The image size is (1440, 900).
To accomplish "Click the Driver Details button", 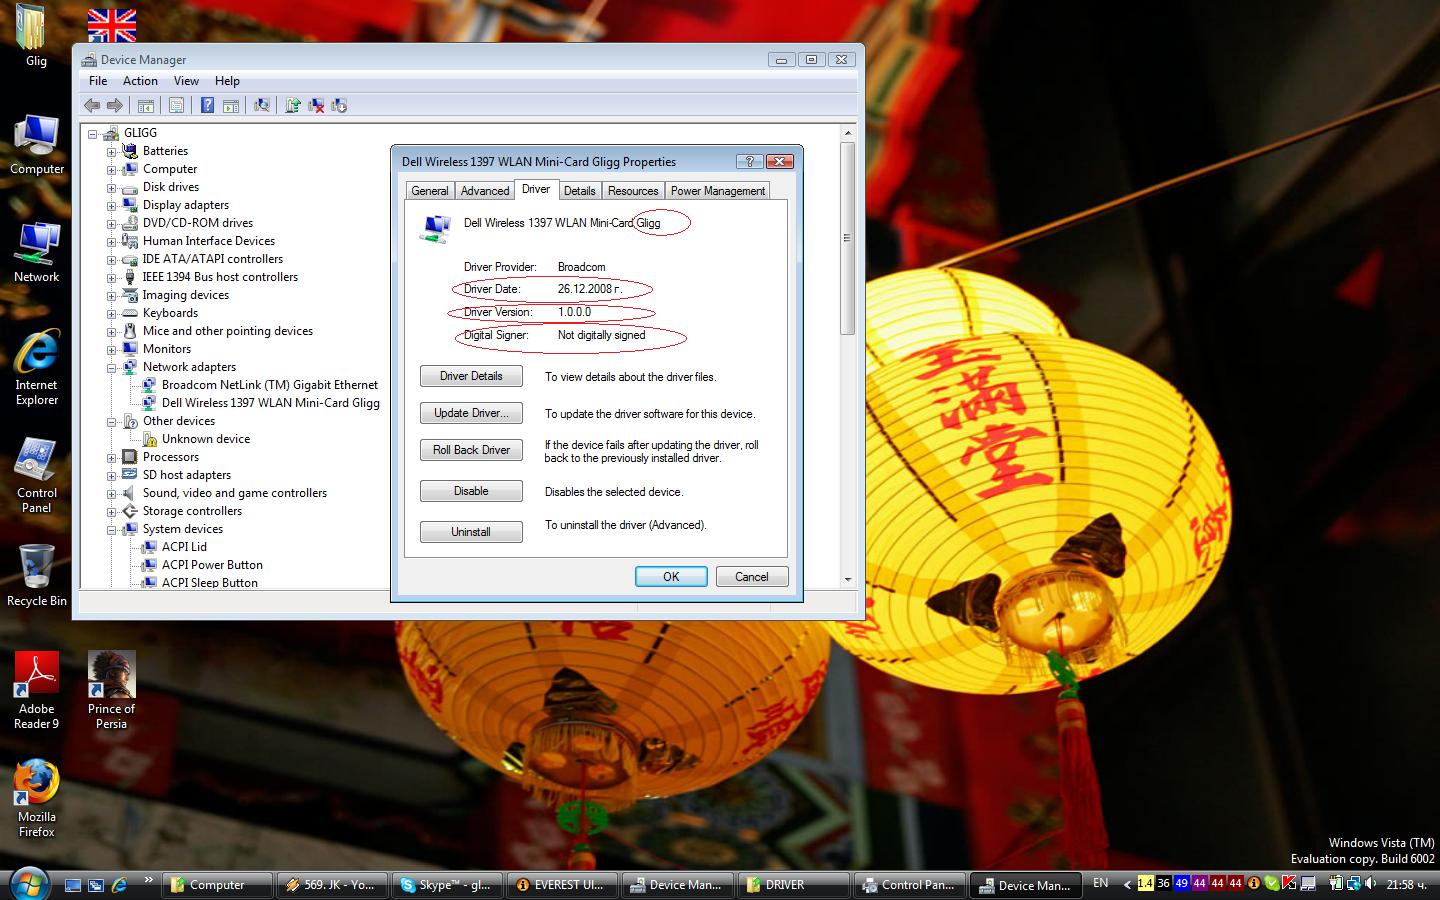I will pyautogui.click(x=471, y=376).
